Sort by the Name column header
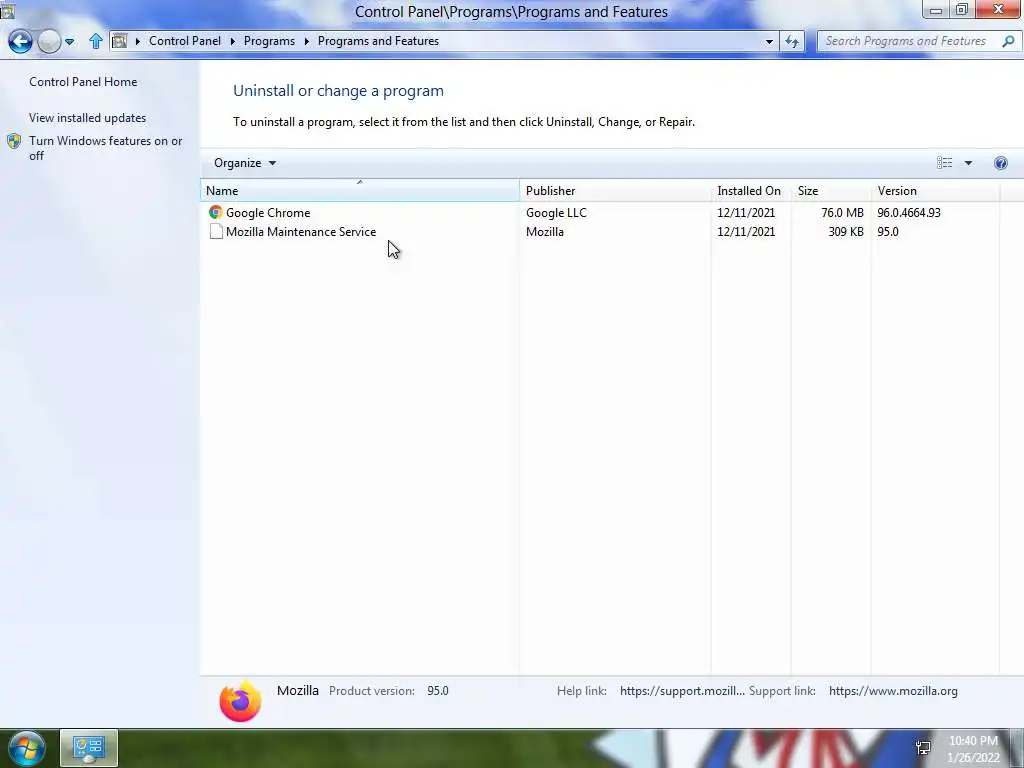The height and width of the screenshot is (768, 1024). click(x=359, y=191)
